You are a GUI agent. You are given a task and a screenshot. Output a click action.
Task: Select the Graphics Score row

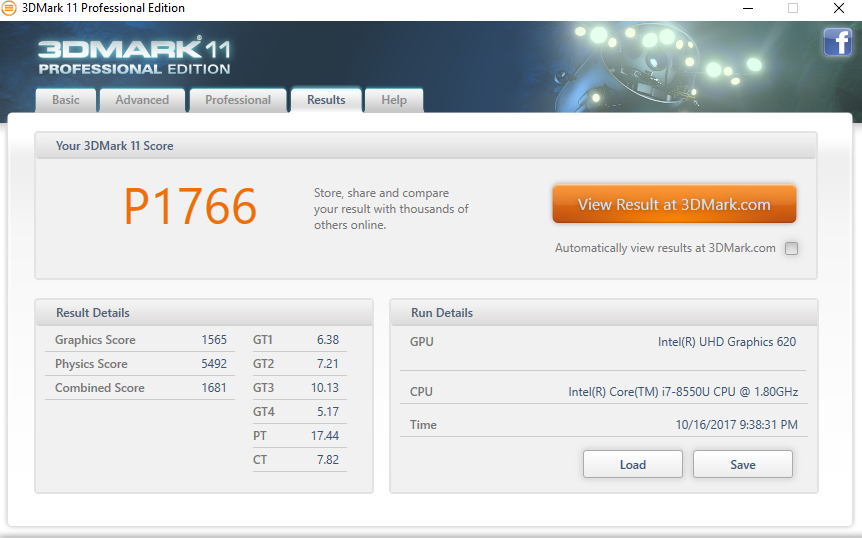pos(140,340)
